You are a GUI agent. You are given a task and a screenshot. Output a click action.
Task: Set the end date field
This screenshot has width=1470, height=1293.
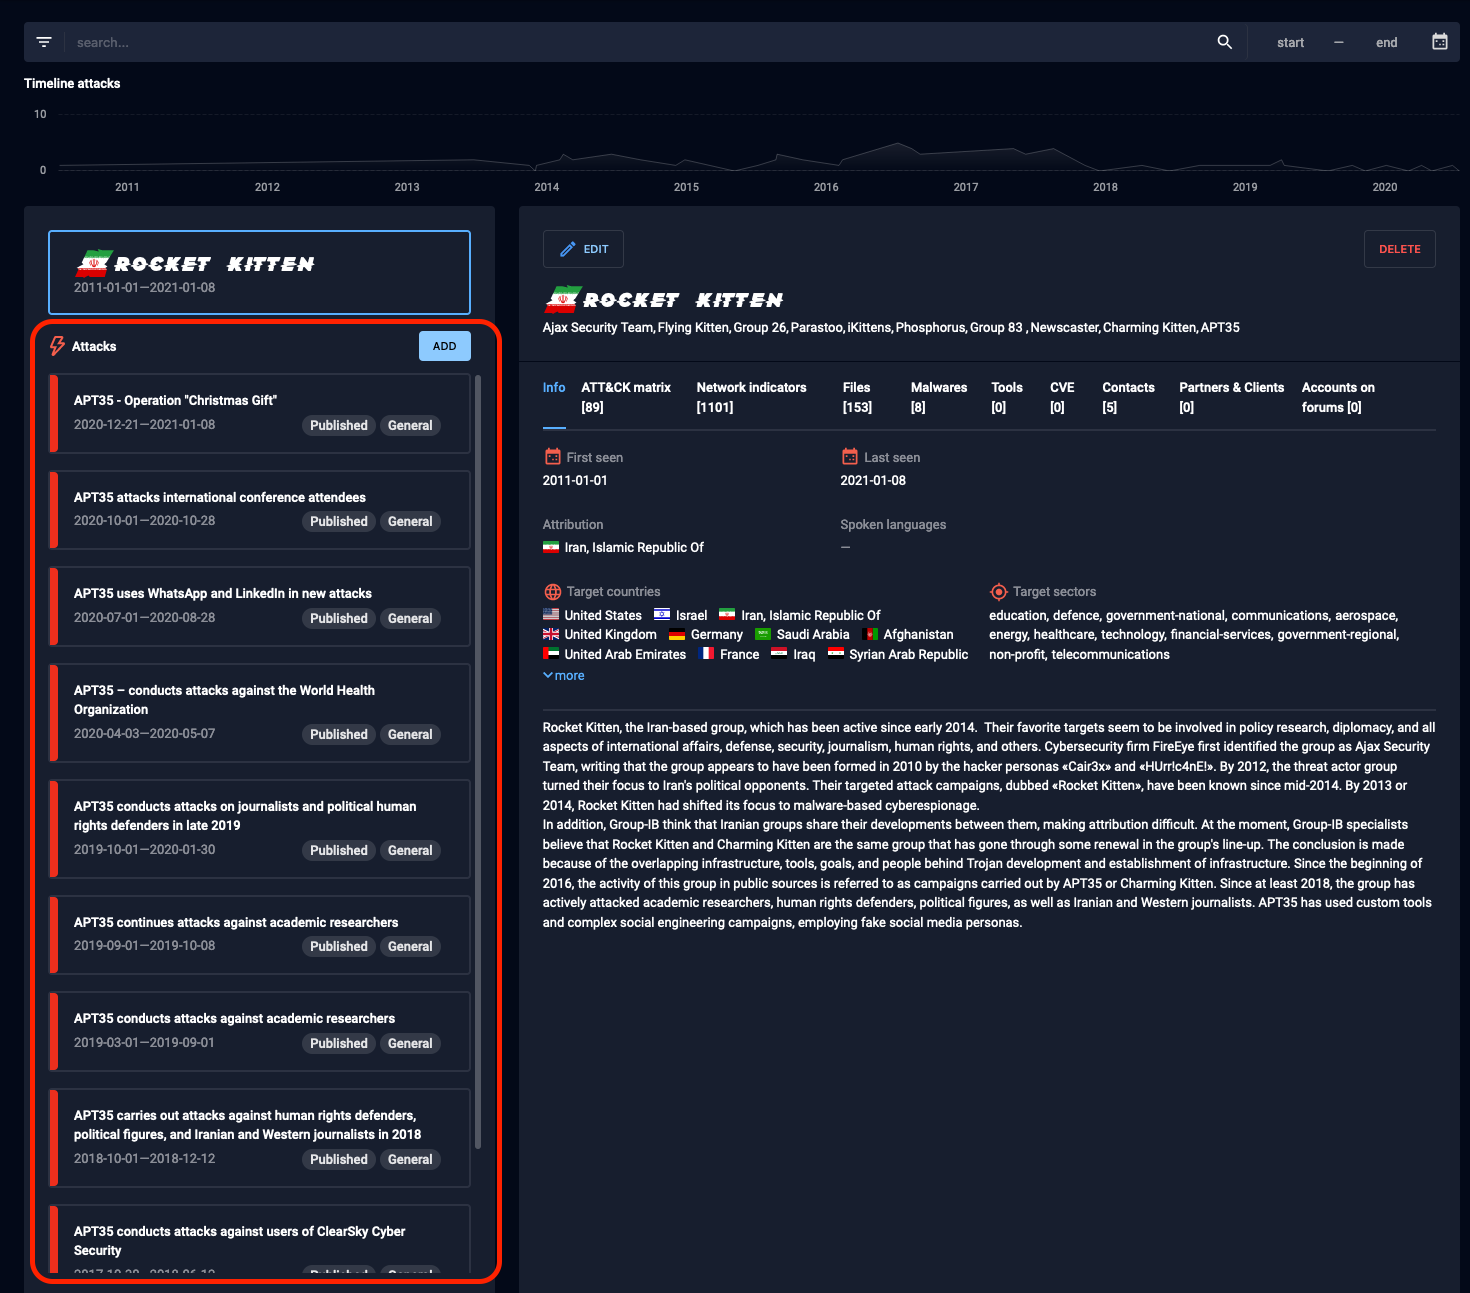pyautogui.click(x=1386, y=42)
